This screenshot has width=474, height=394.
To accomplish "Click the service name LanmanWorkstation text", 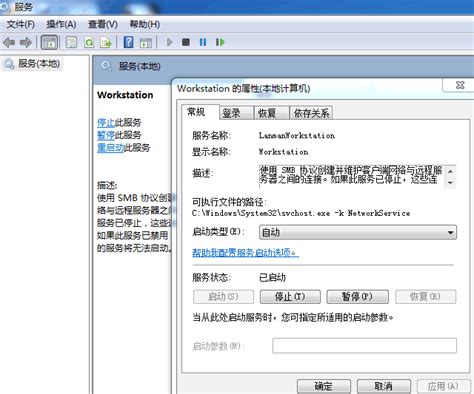I will coord(297,135).
